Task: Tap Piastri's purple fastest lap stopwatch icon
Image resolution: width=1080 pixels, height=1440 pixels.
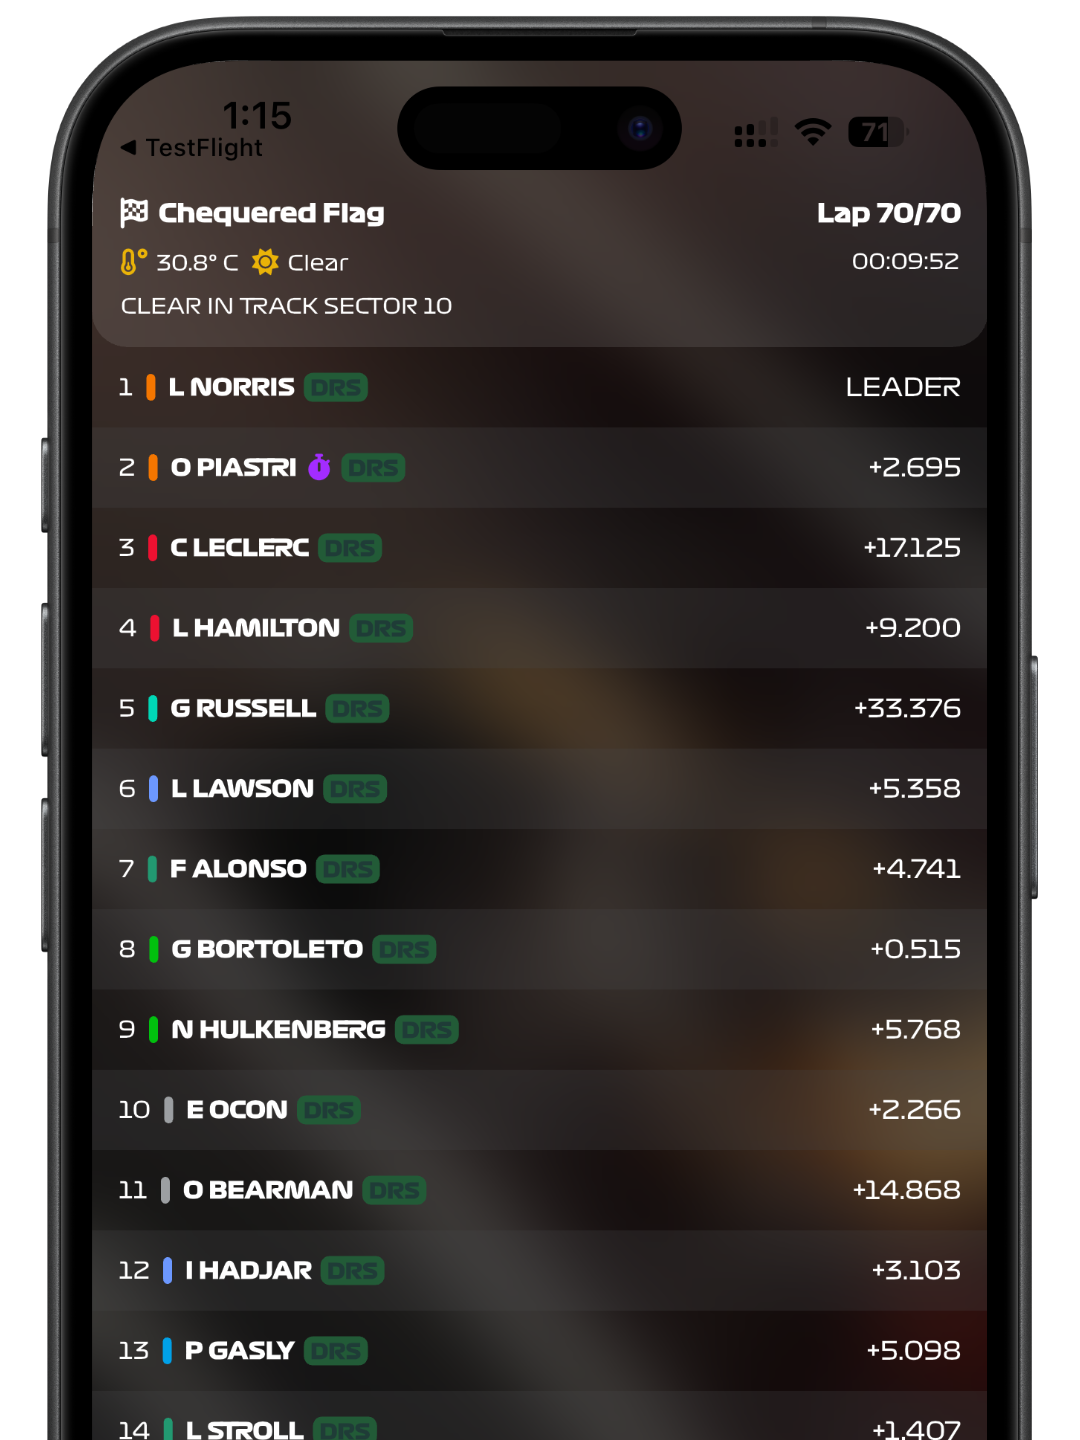Action: pyautogui.click(x=319, y=467)
